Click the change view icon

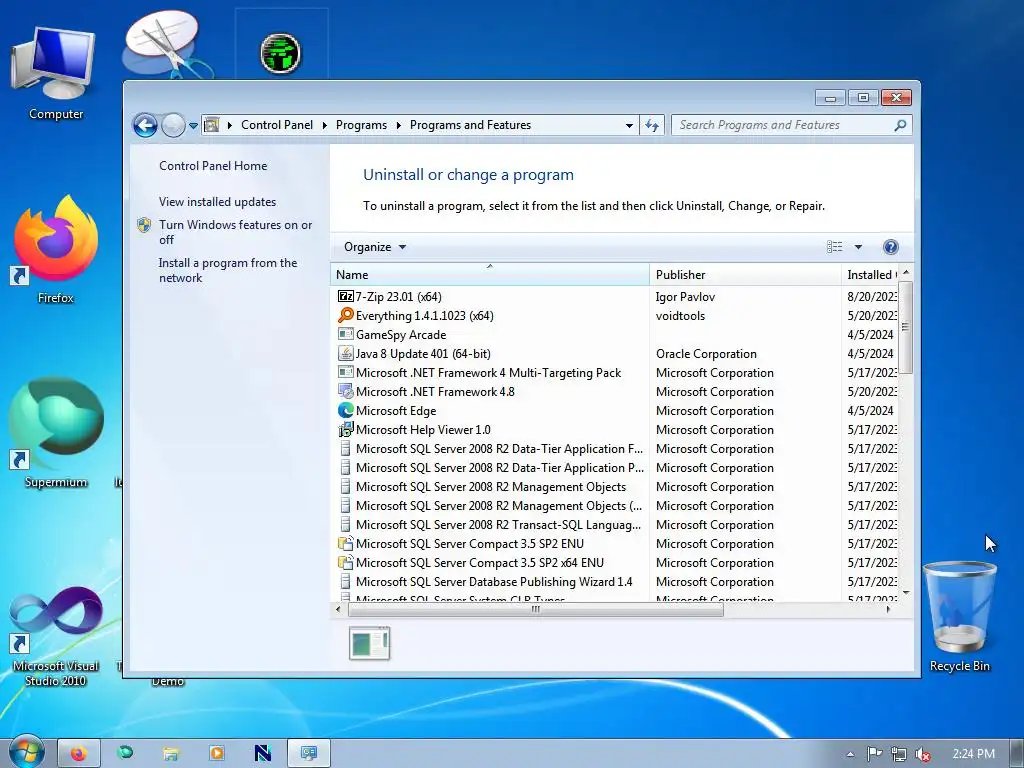tap(835, 247)
